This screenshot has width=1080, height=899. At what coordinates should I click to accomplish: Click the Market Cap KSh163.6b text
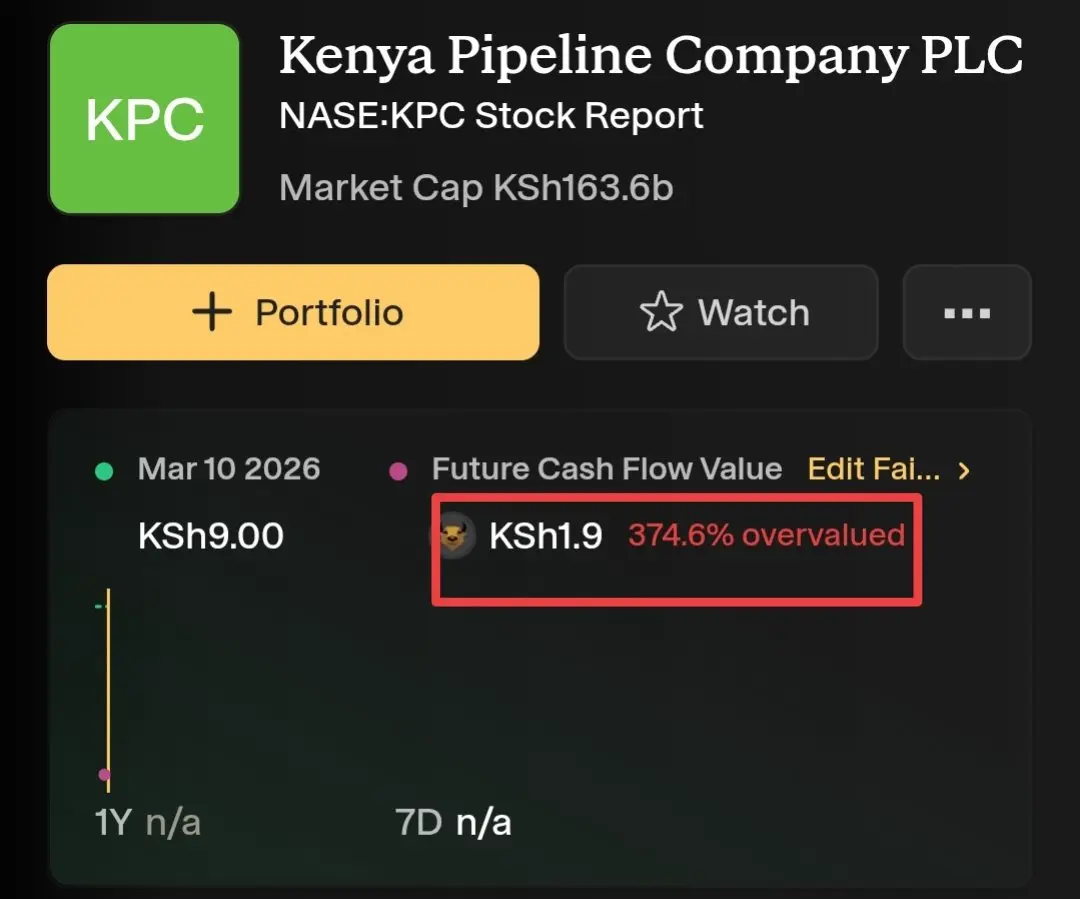point(476,187)
